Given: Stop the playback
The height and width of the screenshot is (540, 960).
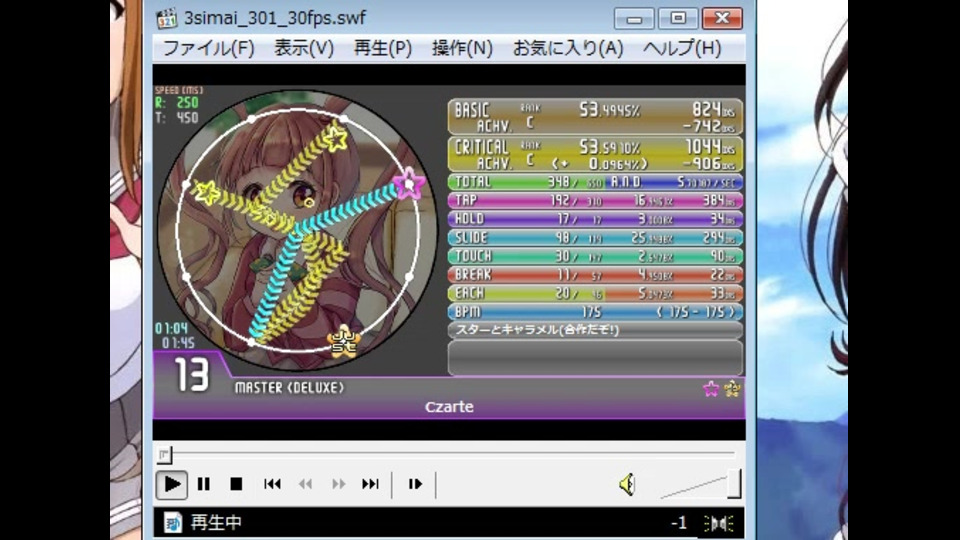Looking at the screenshot, I should [236, 484].
